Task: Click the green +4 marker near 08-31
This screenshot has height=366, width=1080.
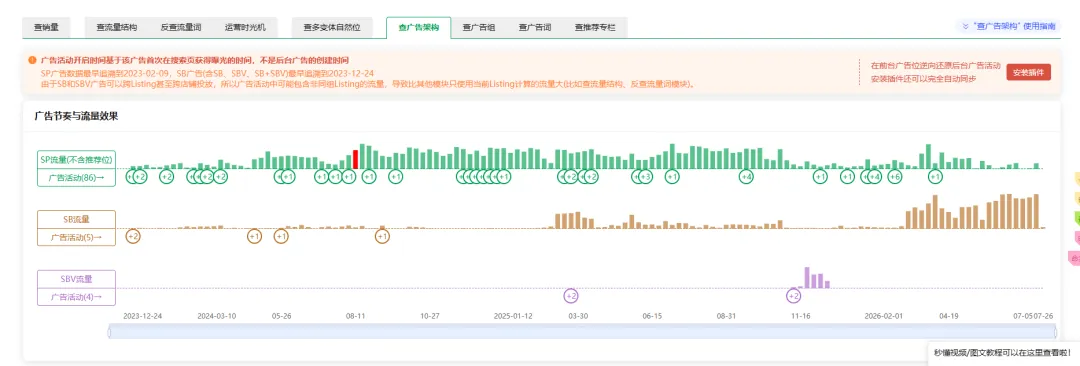Action: coord(746,177)
